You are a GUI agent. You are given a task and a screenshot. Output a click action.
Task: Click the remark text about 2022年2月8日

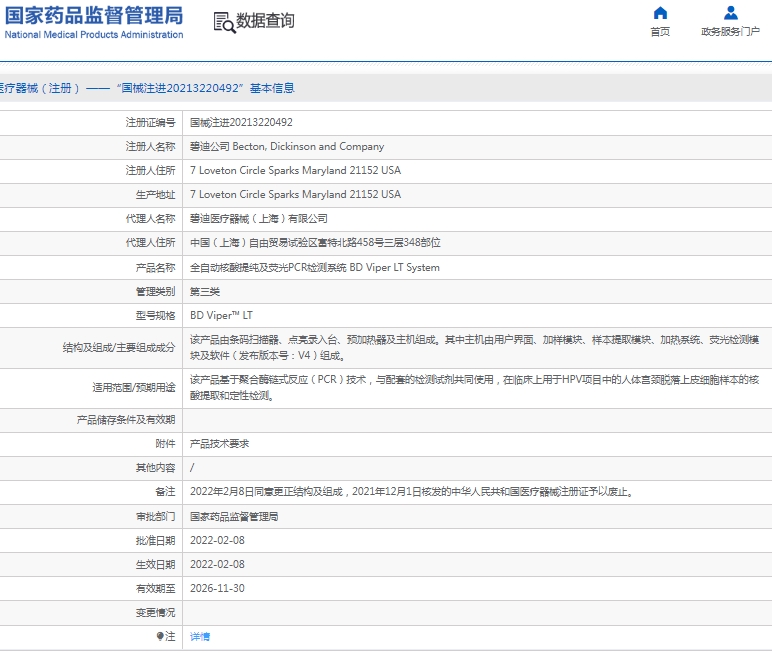412,492
